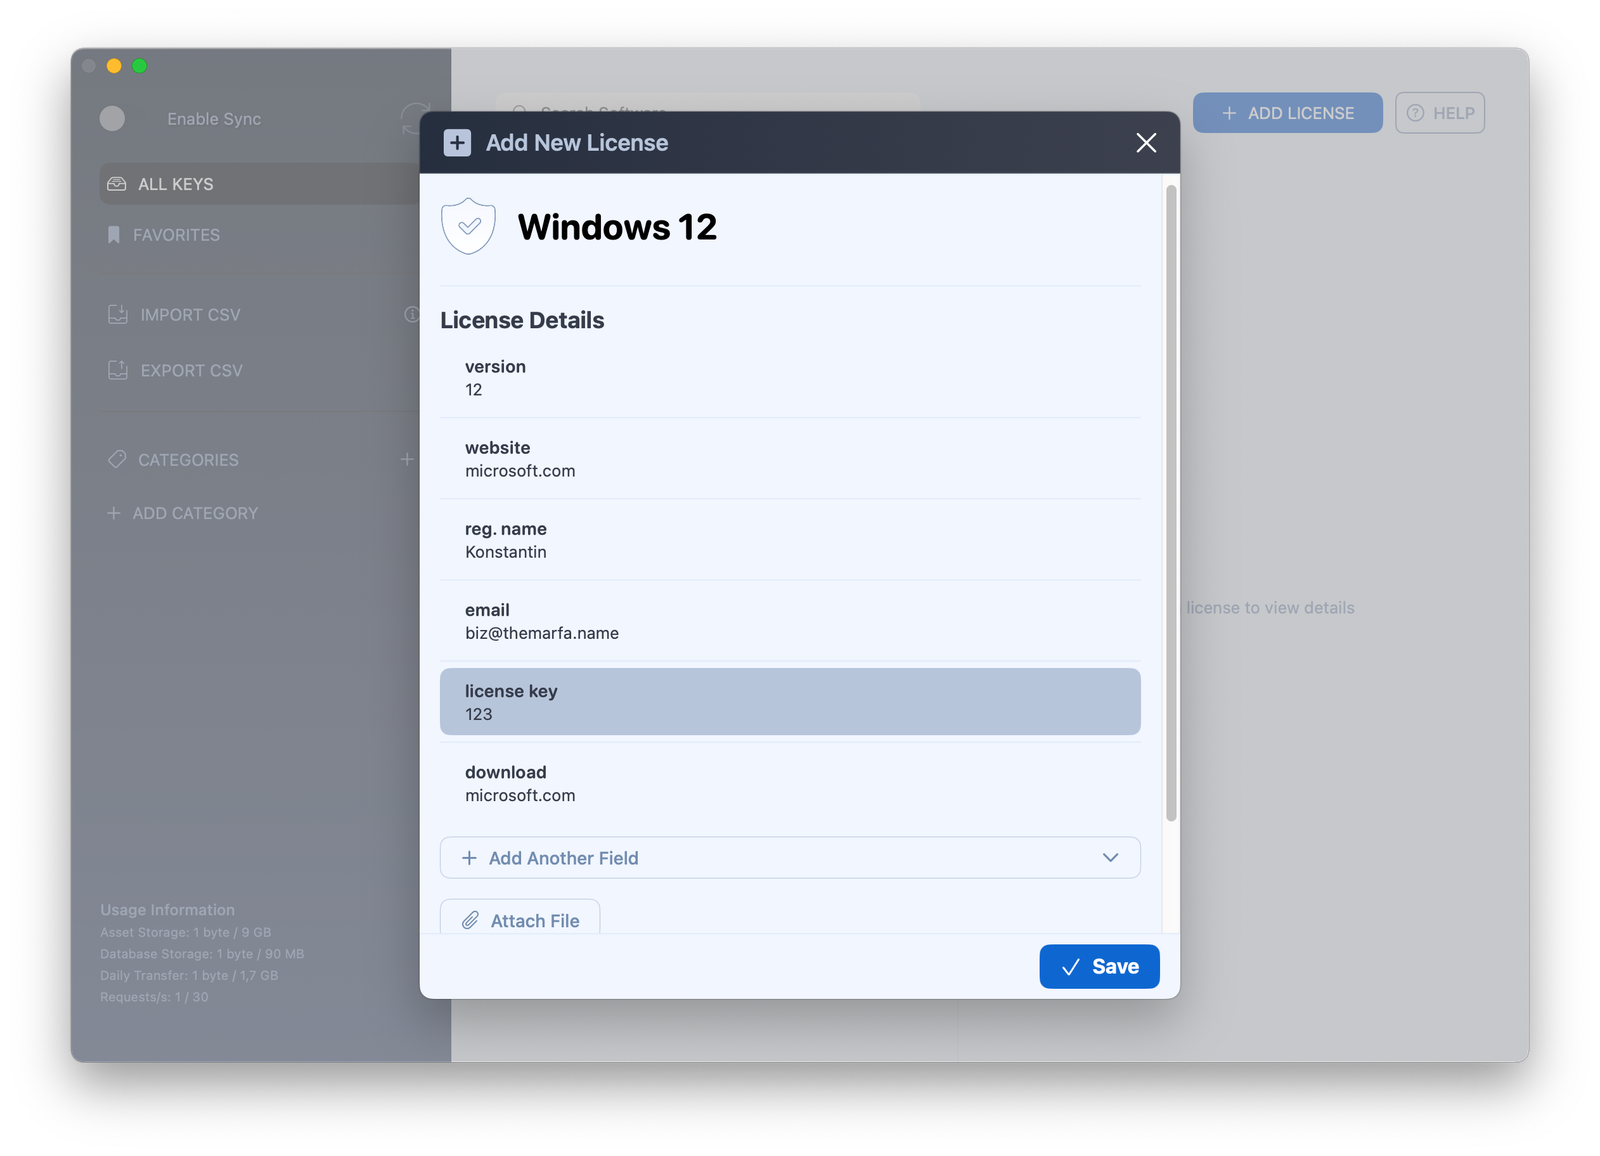Close the Add New License dialog
The image size is (1600, 1156).
[1146, 143]
